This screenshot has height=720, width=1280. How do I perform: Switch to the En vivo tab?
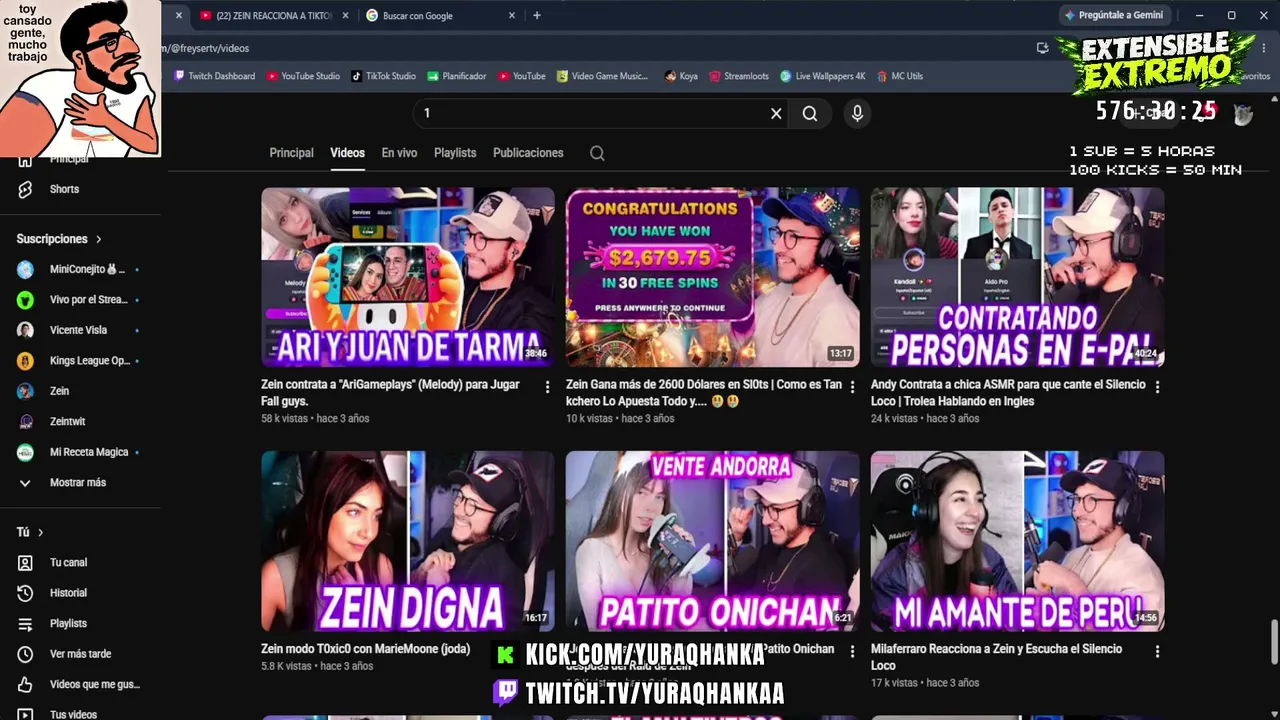click(x=399, y=153)
